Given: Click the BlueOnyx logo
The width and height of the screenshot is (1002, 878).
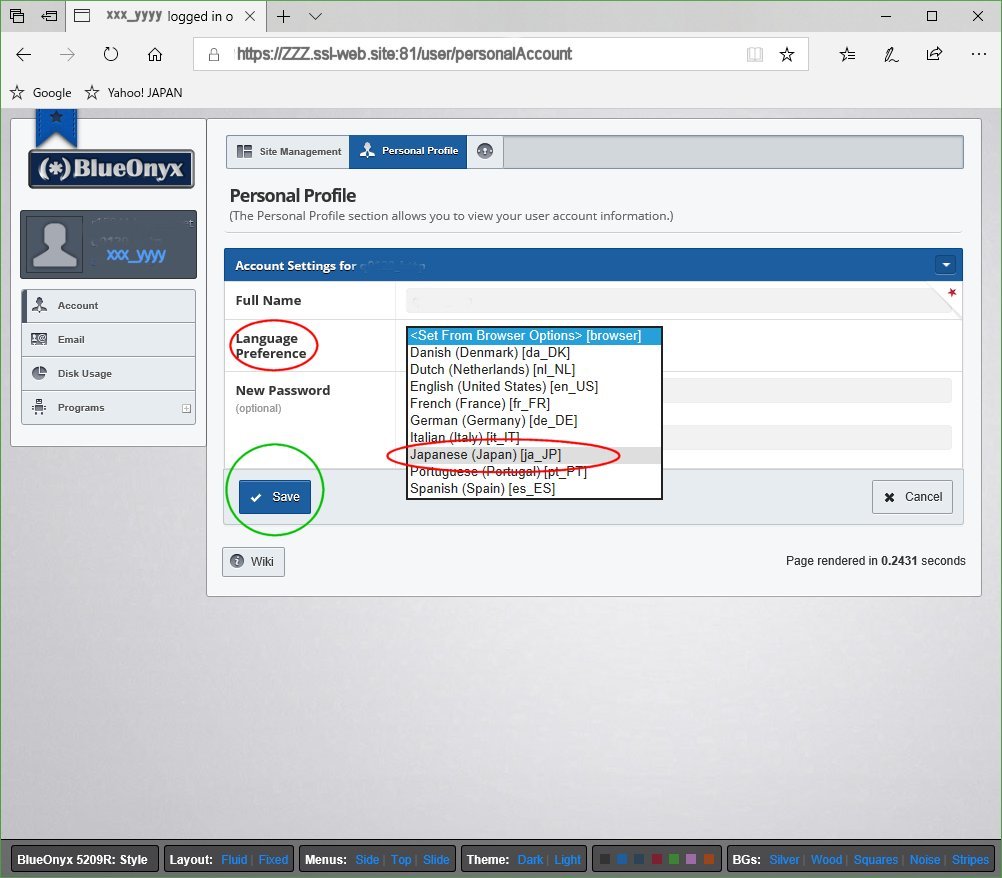Looking at the screenshot, I should pyautogui.click(x=110, y=169).
